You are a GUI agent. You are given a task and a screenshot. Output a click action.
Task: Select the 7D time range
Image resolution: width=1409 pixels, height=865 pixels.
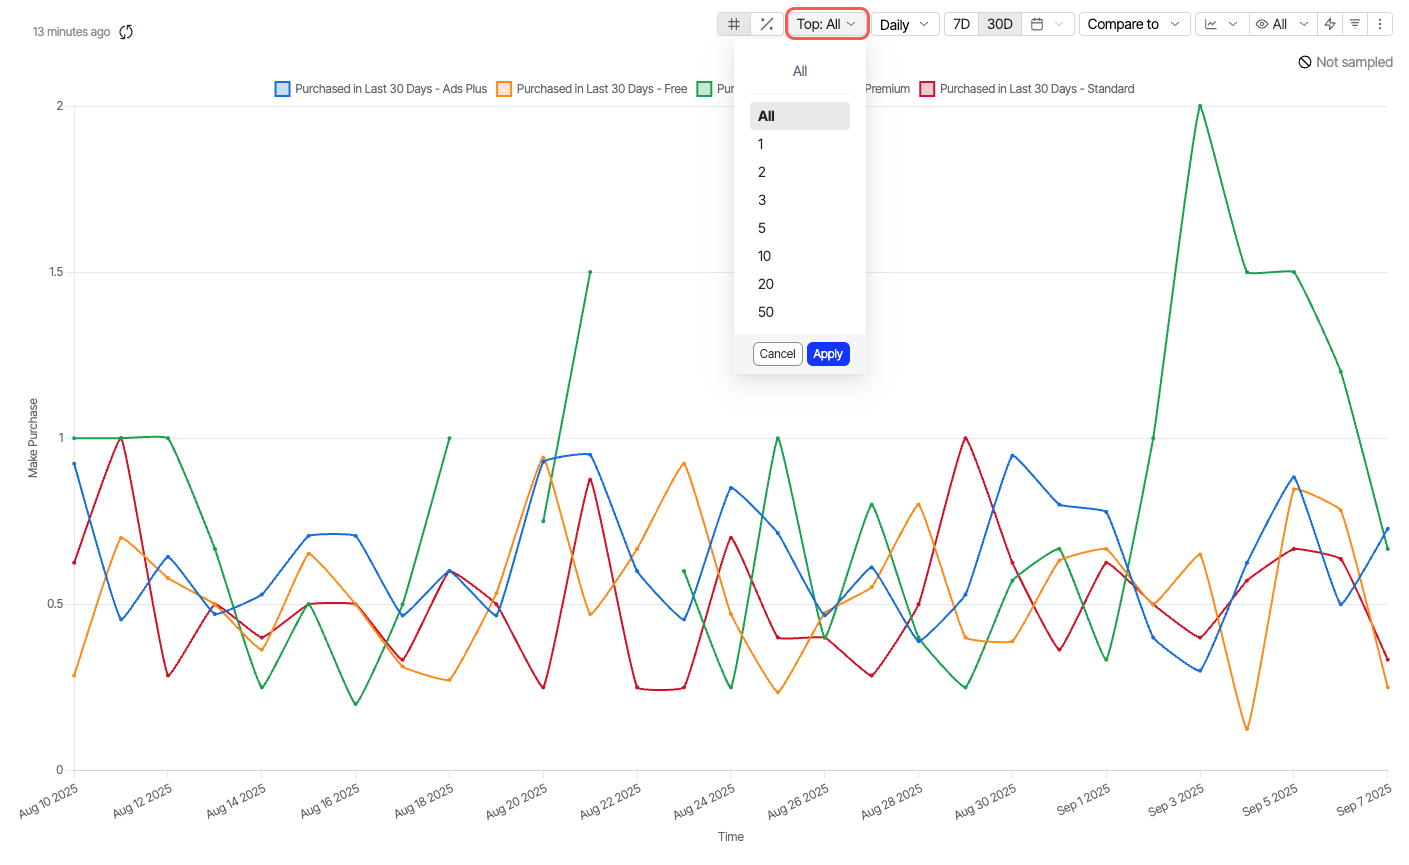pyautogui.click(x=961, y=24)
